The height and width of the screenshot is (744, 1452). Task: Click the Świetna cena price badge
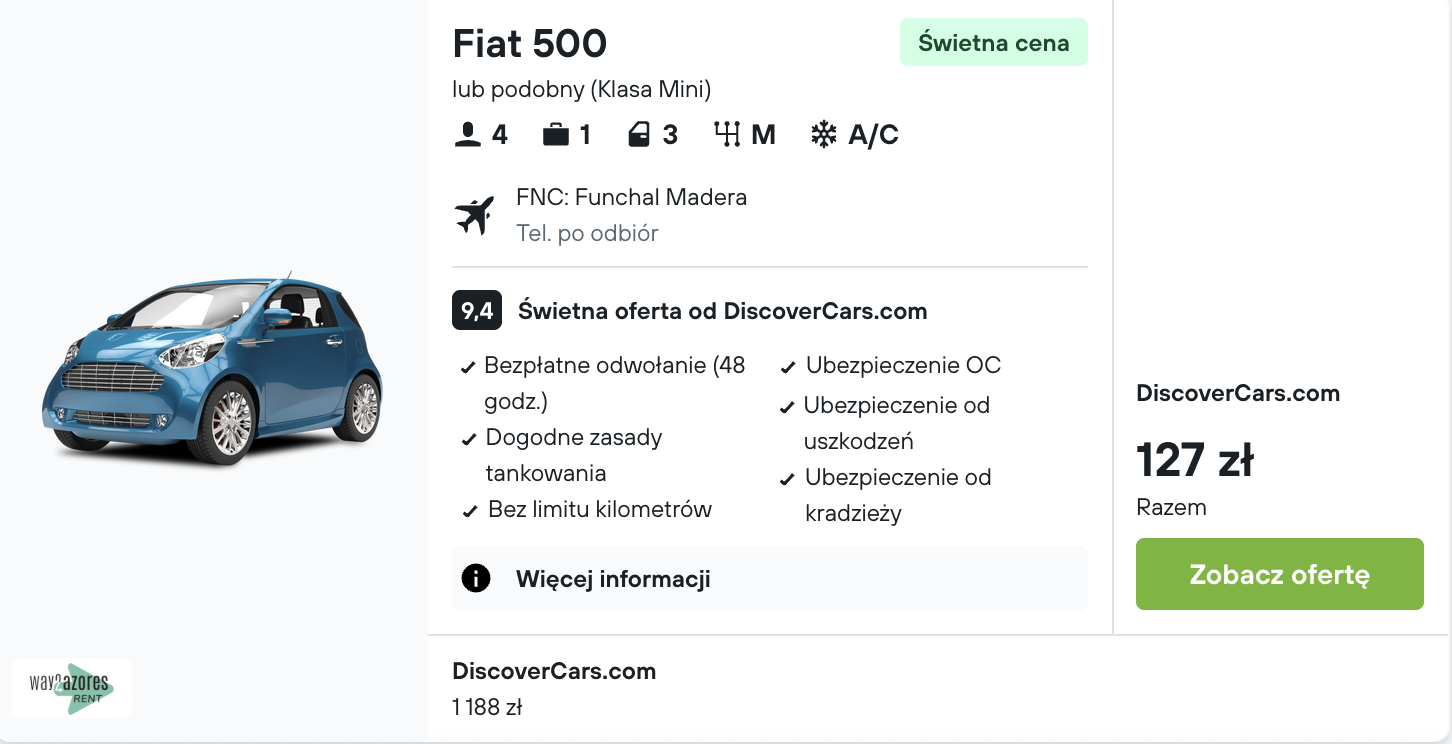[993, 42]
